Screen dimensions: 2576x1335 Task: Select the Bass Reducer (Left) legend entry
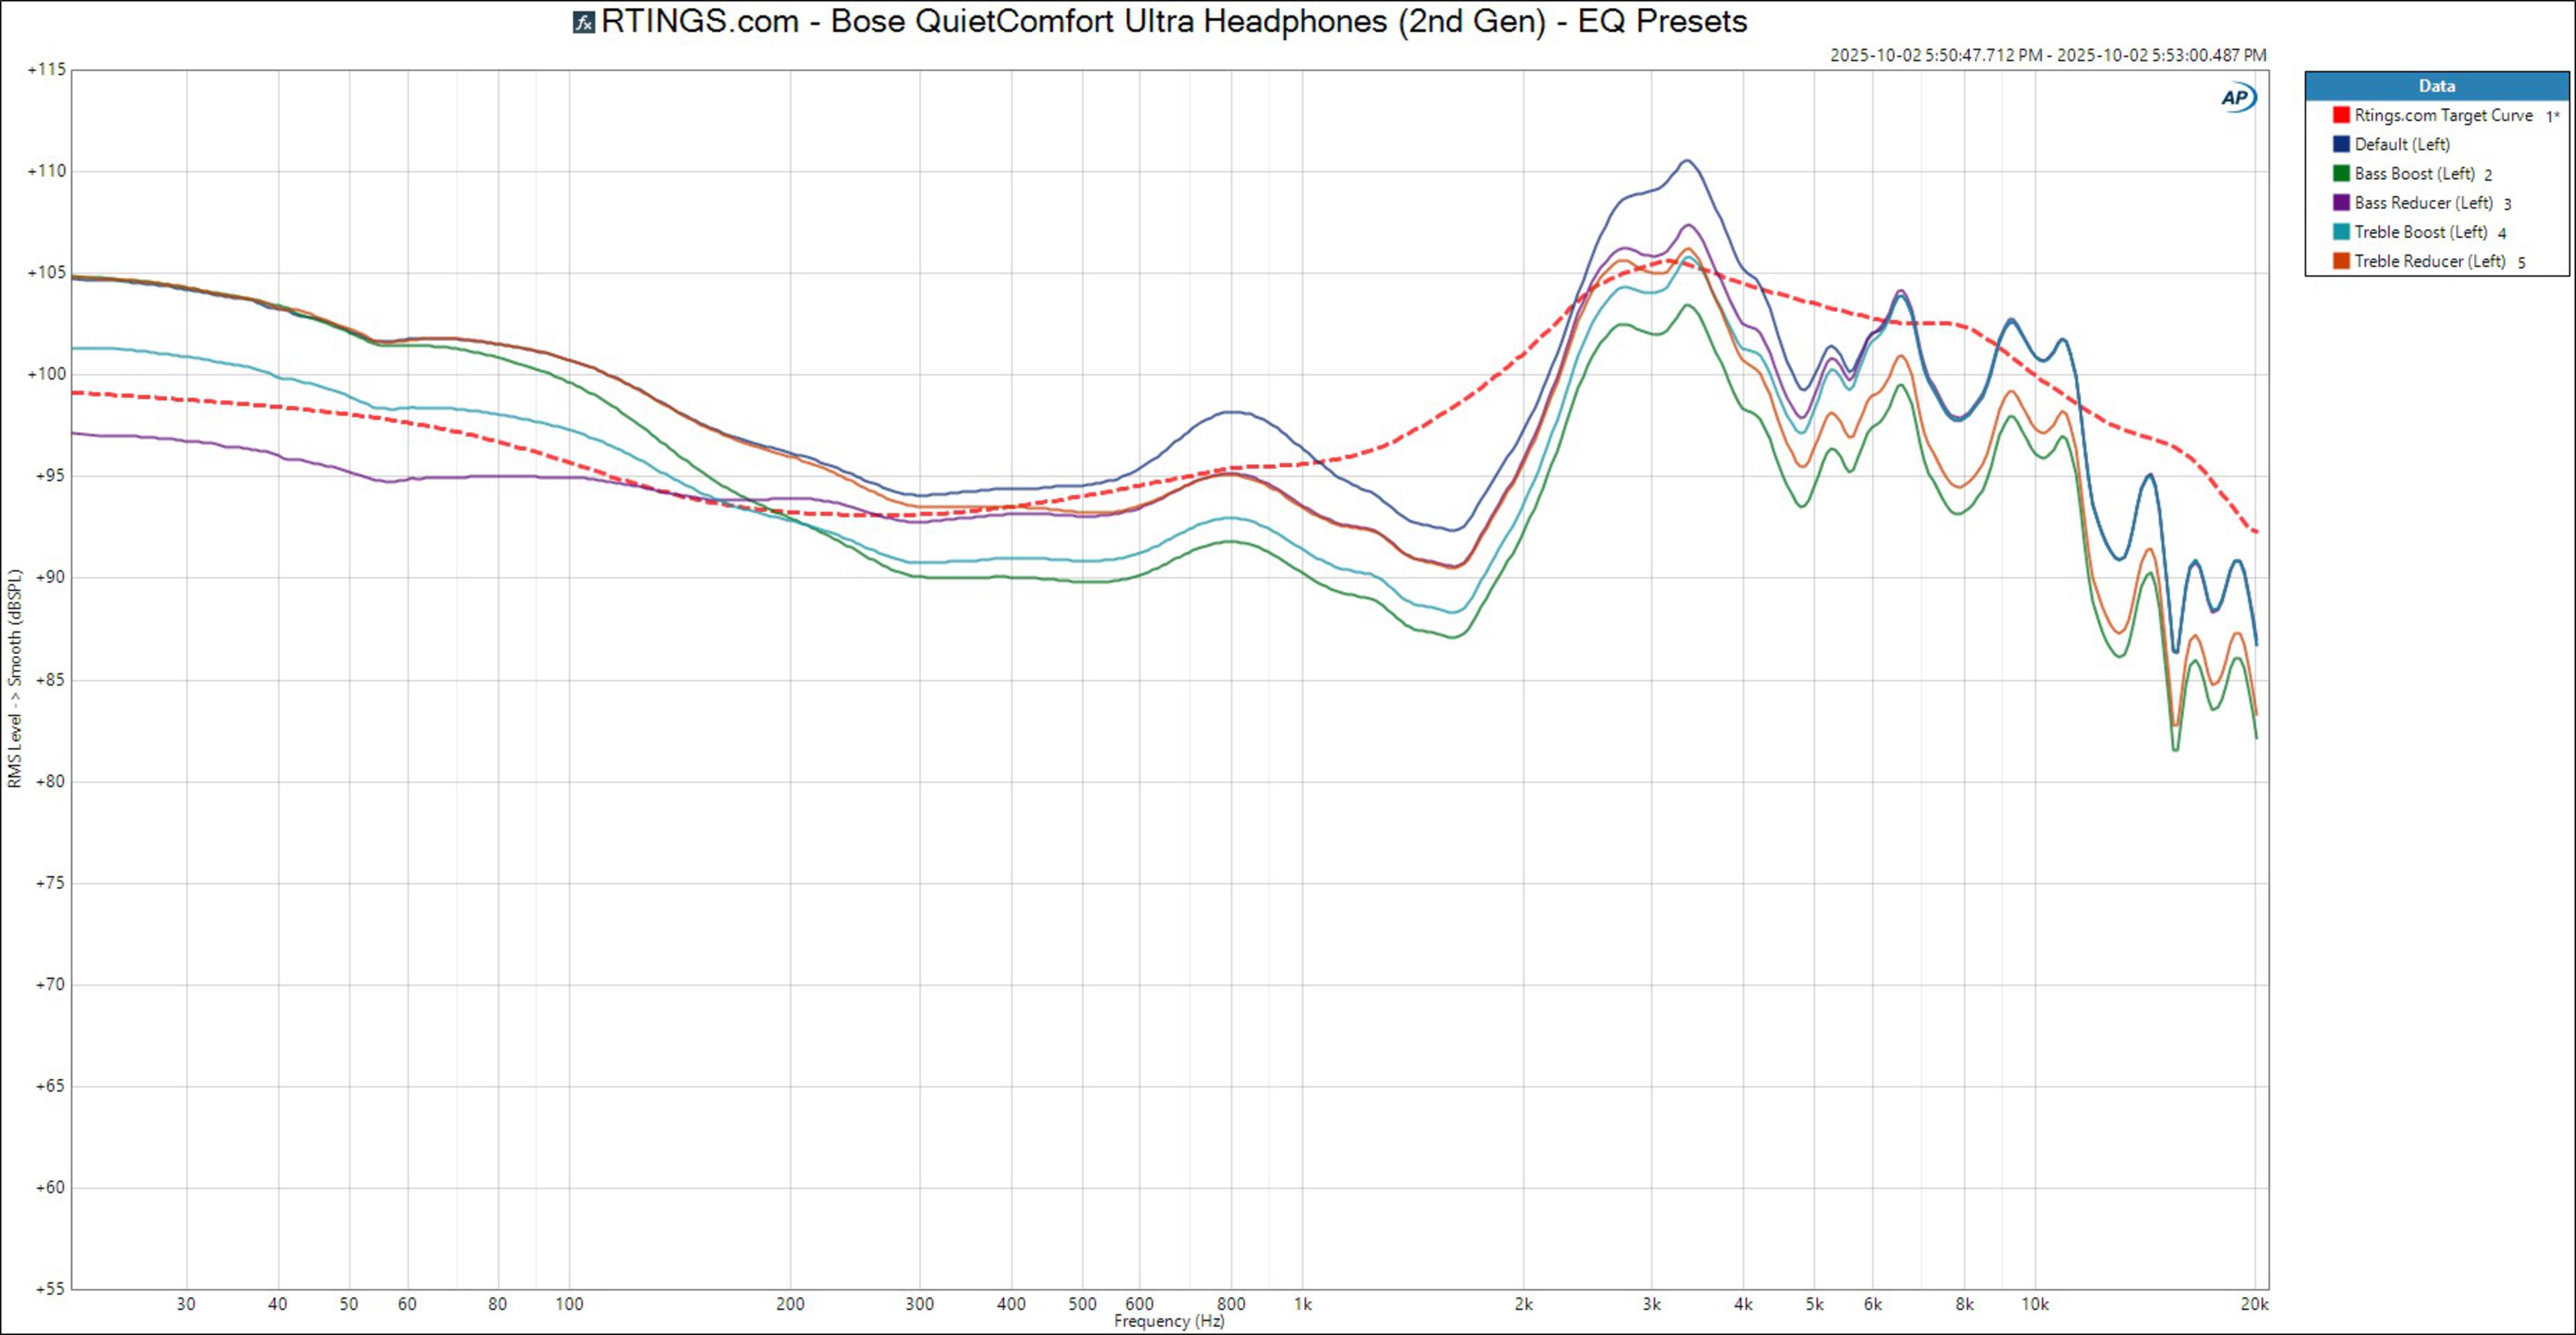click(x=2423, y=202)
